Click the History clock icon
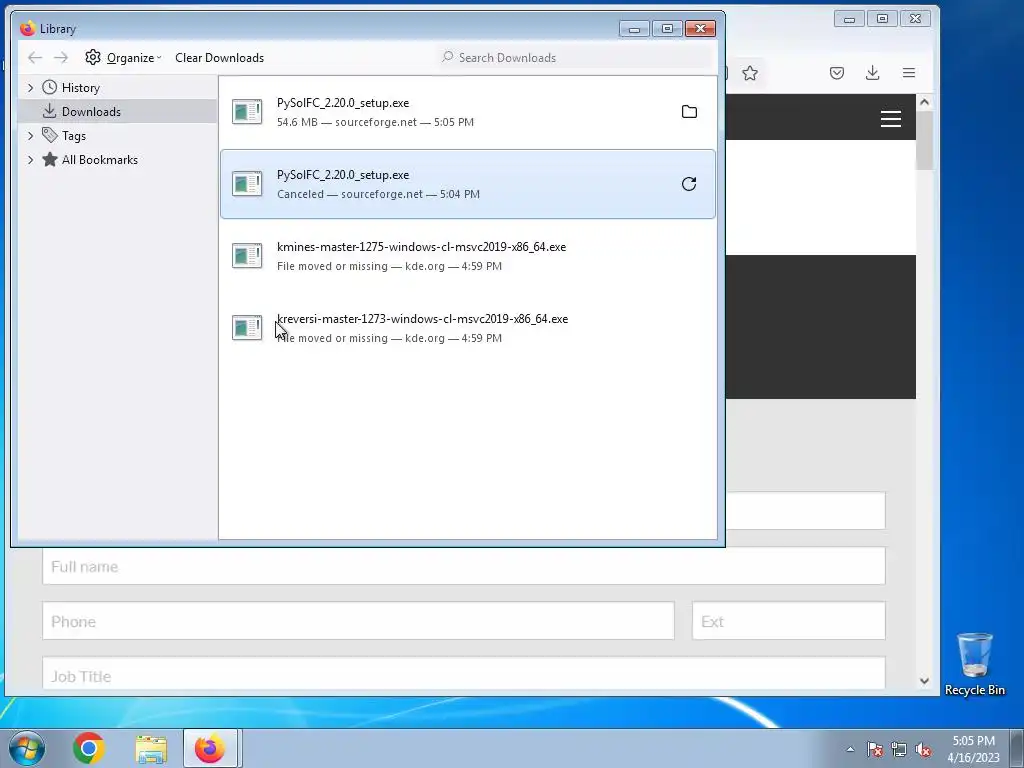The image size is (1024, 768). click(x=49, y=87)
